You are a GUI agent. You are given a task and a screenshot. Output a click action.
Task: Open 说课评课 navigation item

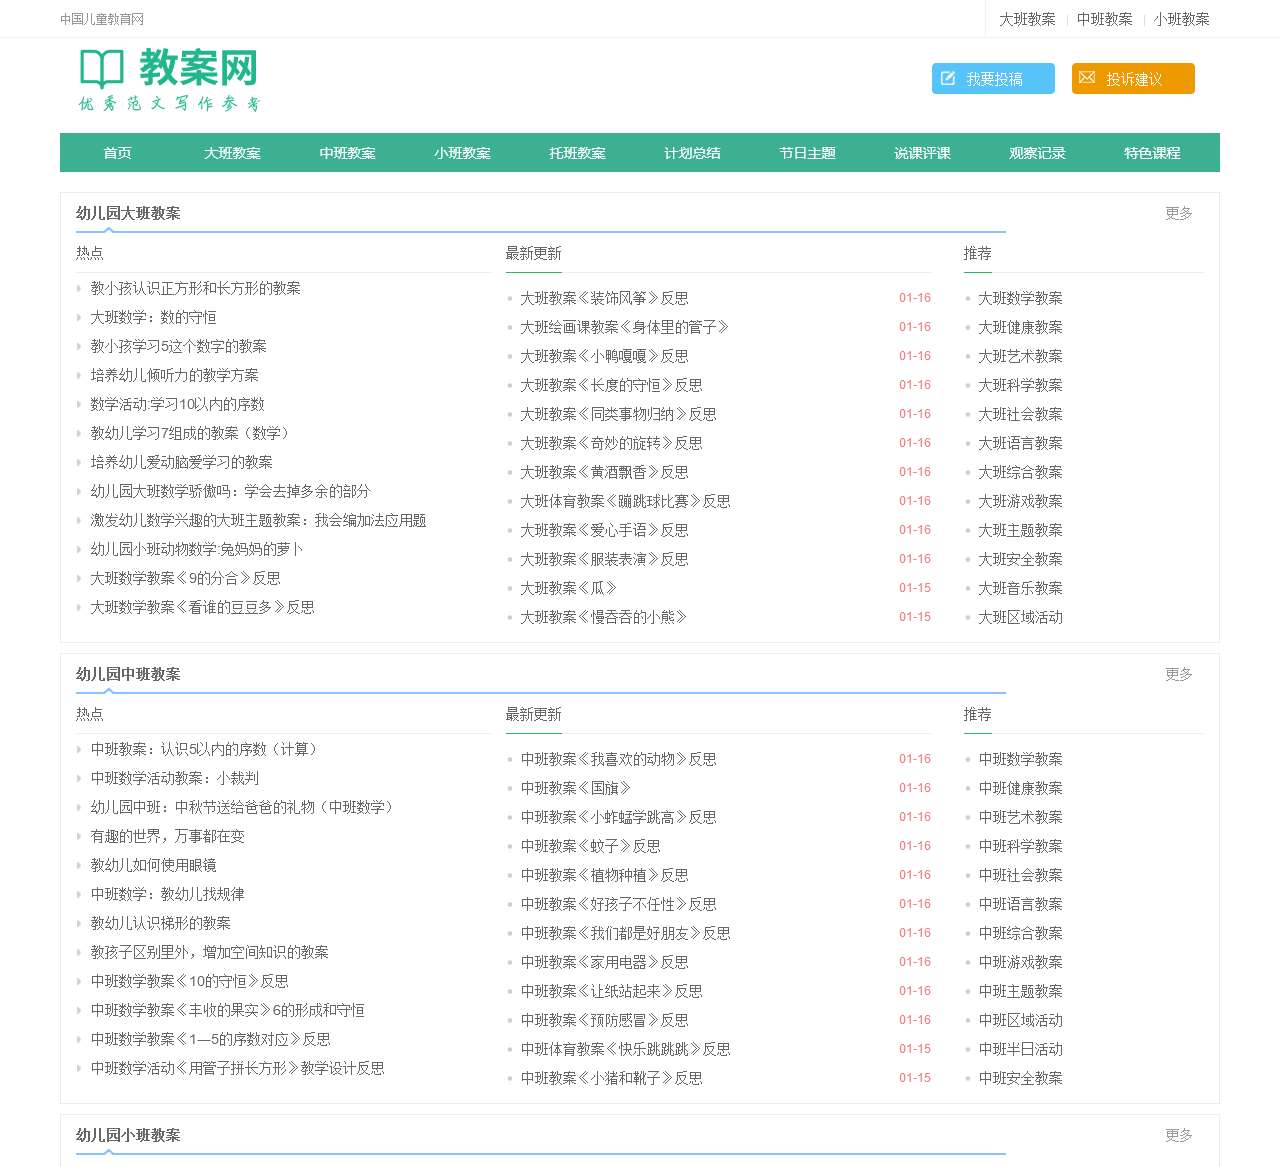922,153
